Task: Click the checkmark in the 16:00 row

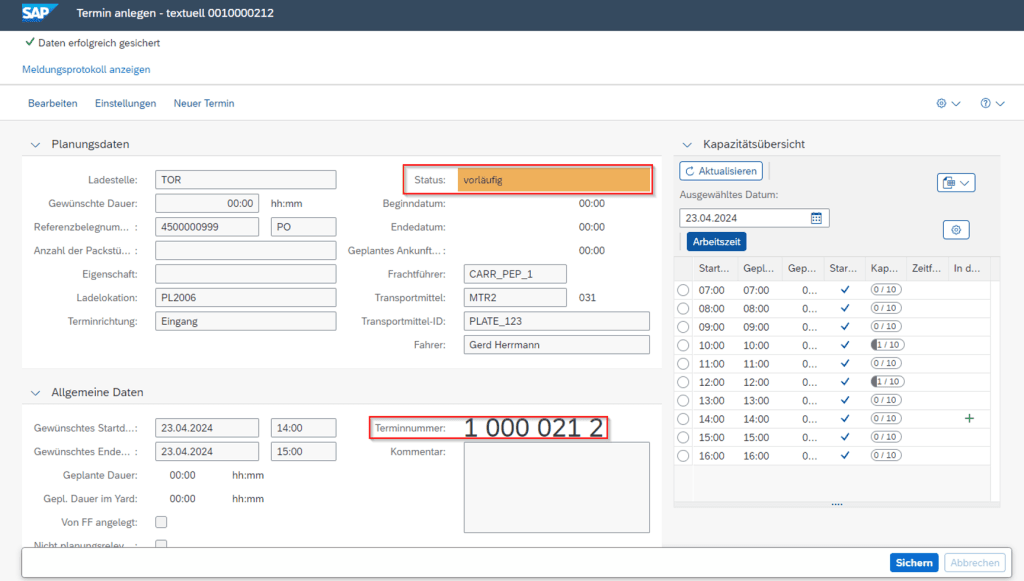Action: [845, 455]
